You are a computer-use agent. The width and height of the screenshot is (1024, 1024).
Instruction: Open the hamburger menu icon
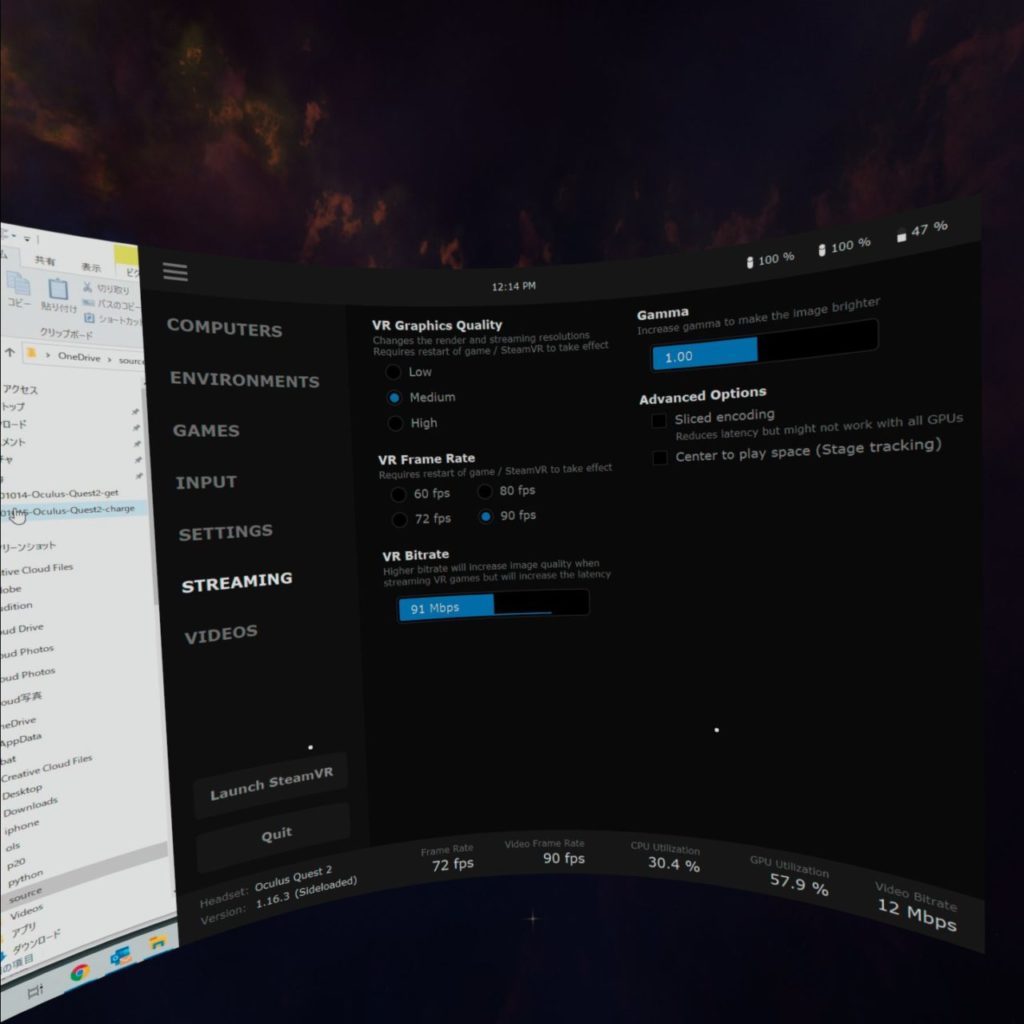click(175, 272)
